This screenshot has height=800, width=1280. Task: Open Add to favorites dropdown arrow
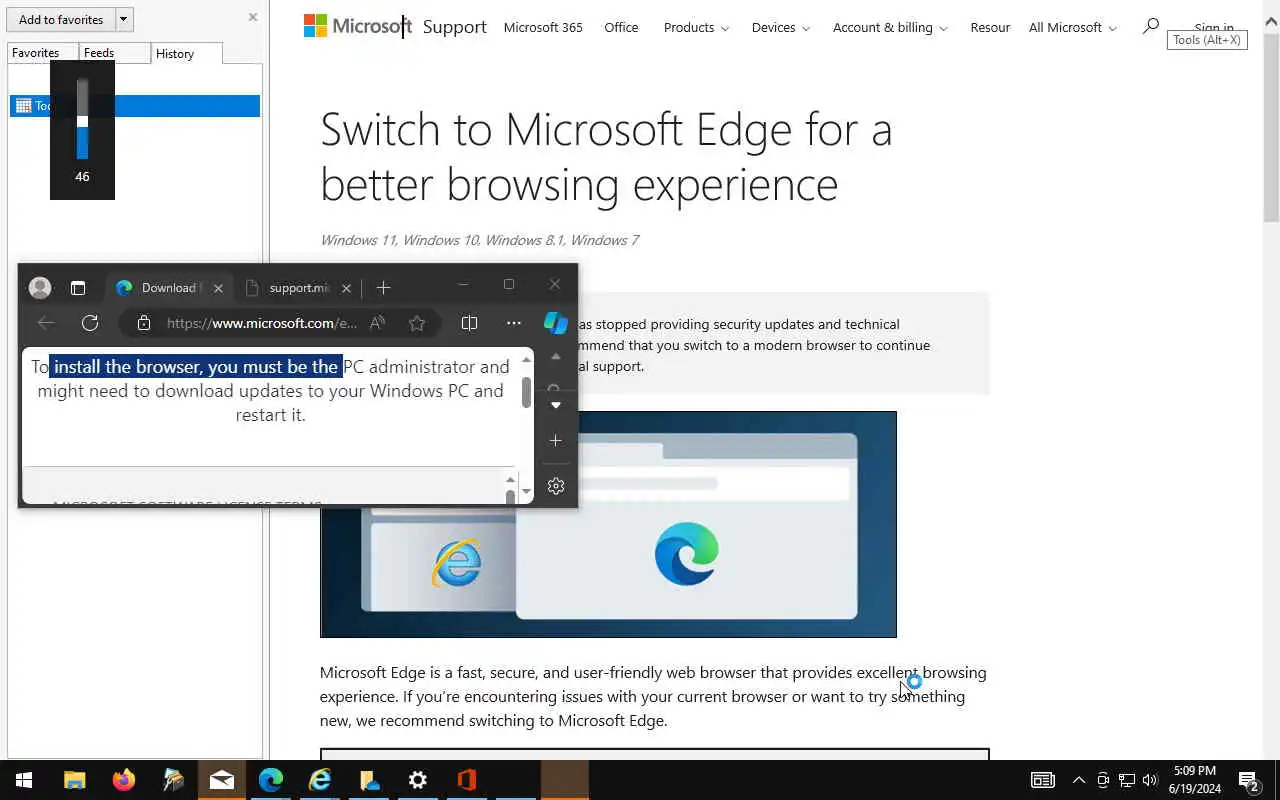123,19
